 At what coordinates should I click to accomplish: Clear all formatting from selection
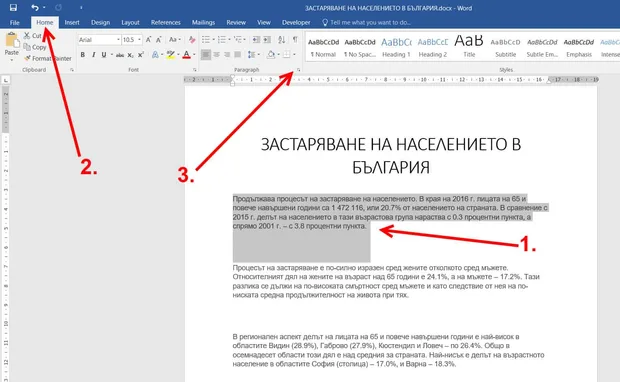192,40
